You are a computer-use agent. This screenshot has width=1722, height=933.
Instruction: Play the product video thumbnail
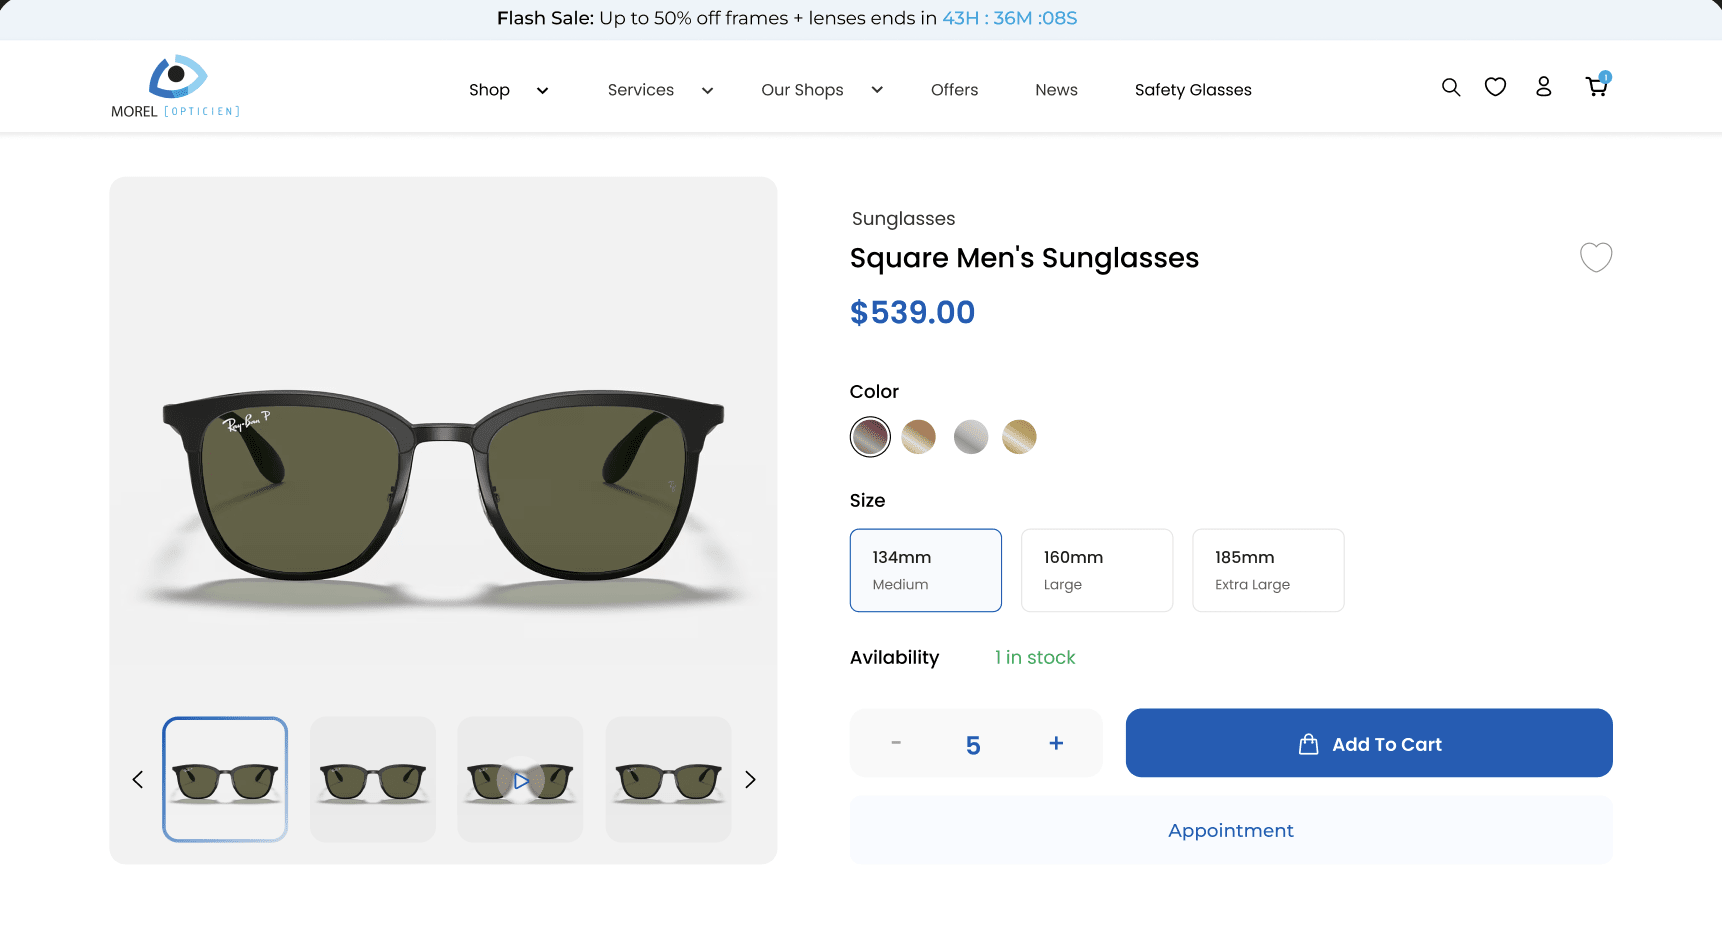pos(520,780)
